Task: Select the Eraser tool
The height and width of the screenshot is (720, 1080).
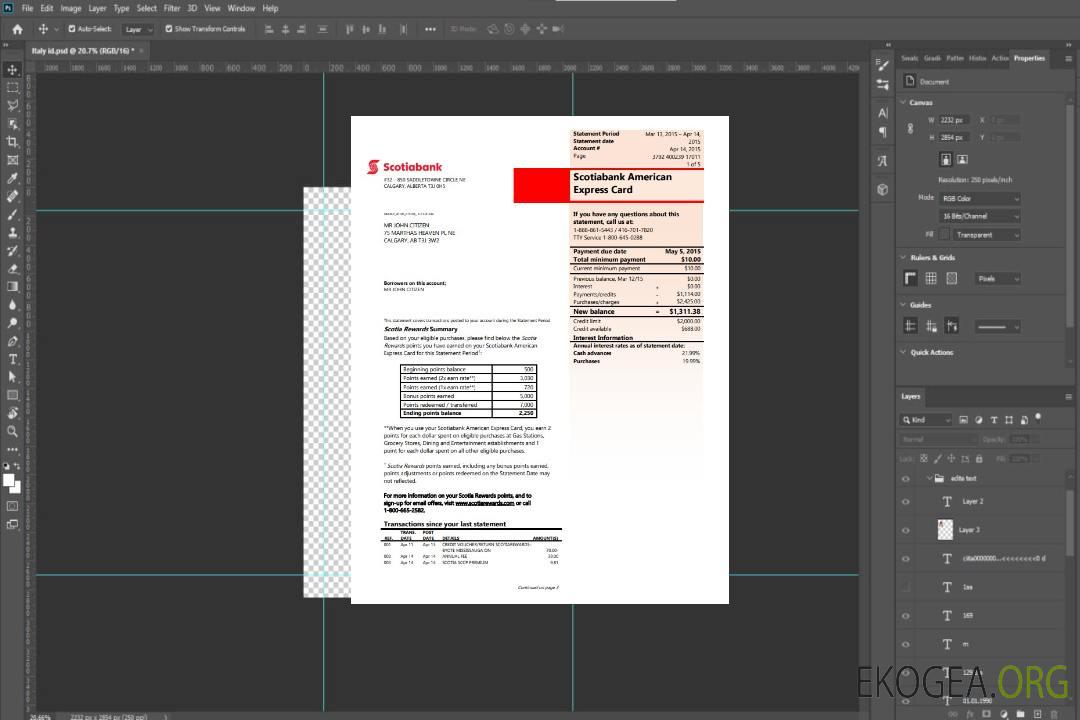Action: tap(12, 268)
